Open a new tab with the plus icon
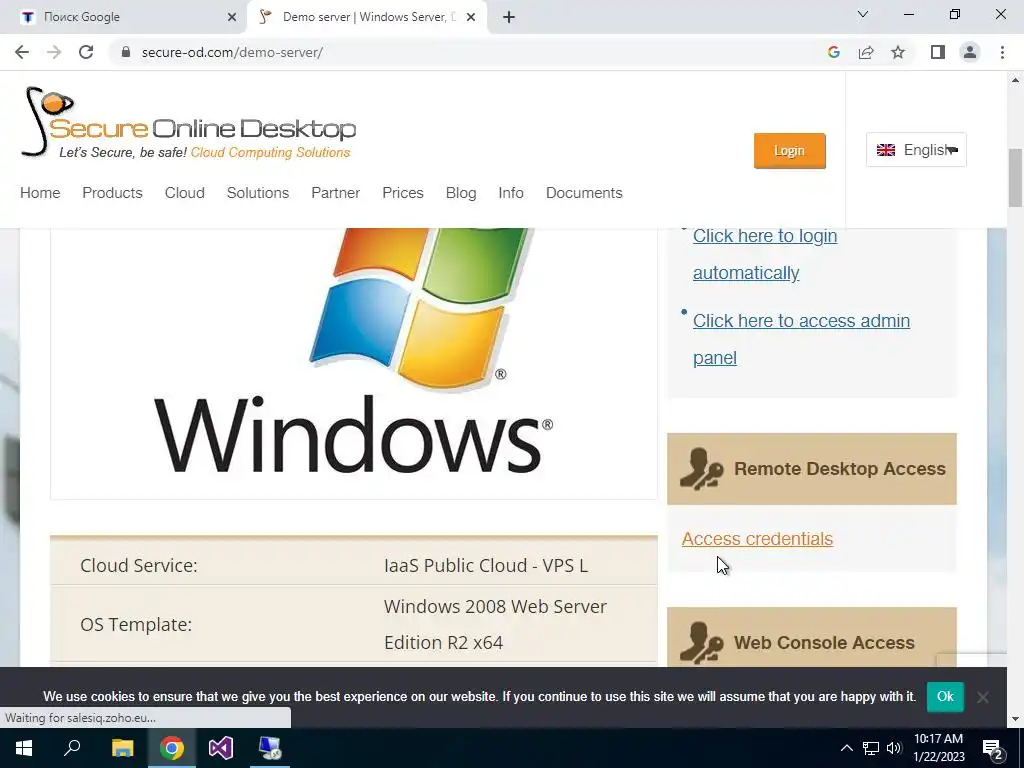 click(509, 17)
